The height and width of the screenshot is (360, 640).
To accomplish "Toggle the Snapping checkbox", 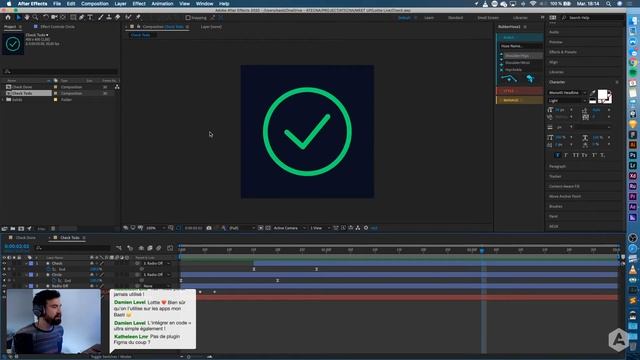I will pyautogui.click(x=188, y=18).
